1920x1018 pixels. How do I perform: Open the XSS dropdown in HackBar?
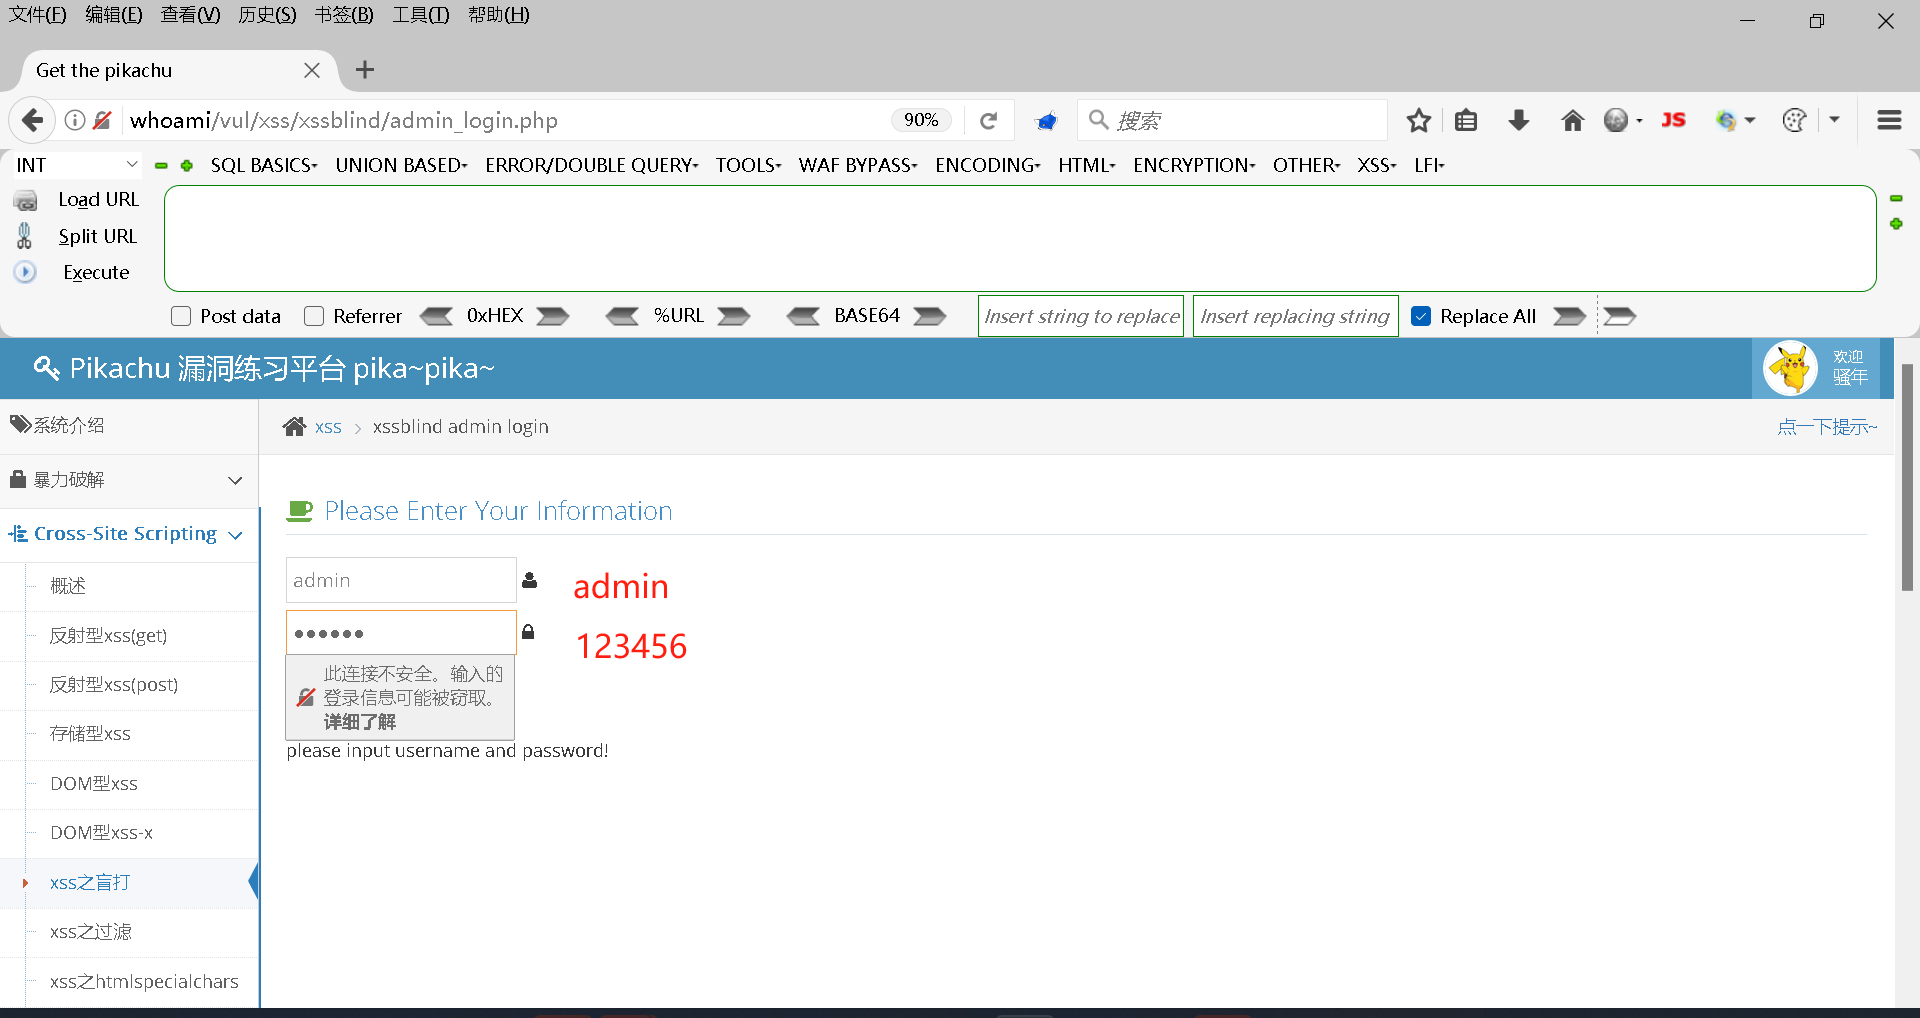(1377, 165)
